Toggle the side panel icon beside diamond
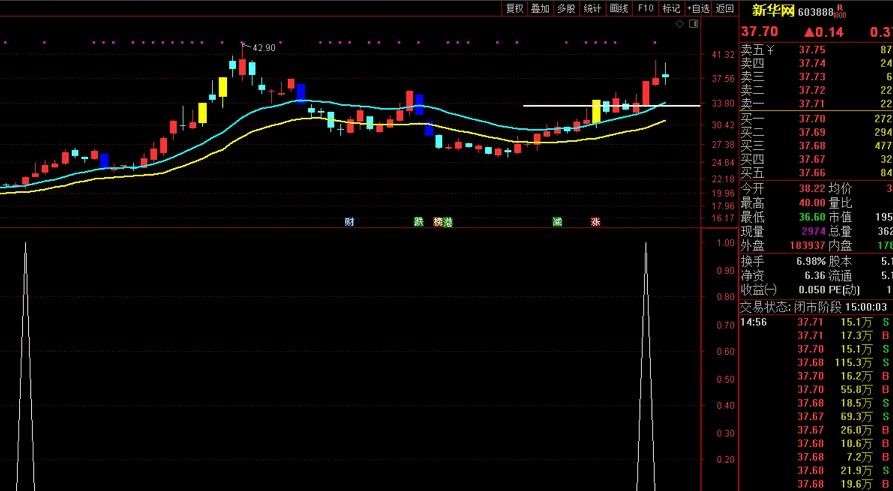The height and width of the screenshot is (491, 893). click(693, 24)
